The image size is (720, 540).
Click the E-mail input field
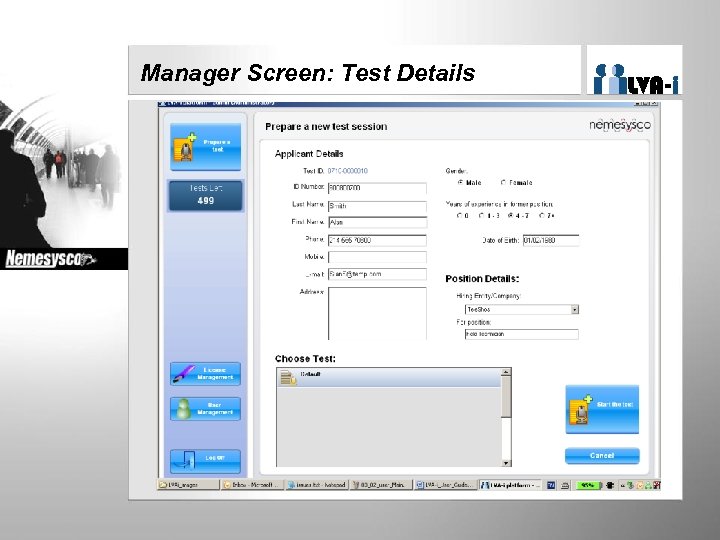(377, 274)
